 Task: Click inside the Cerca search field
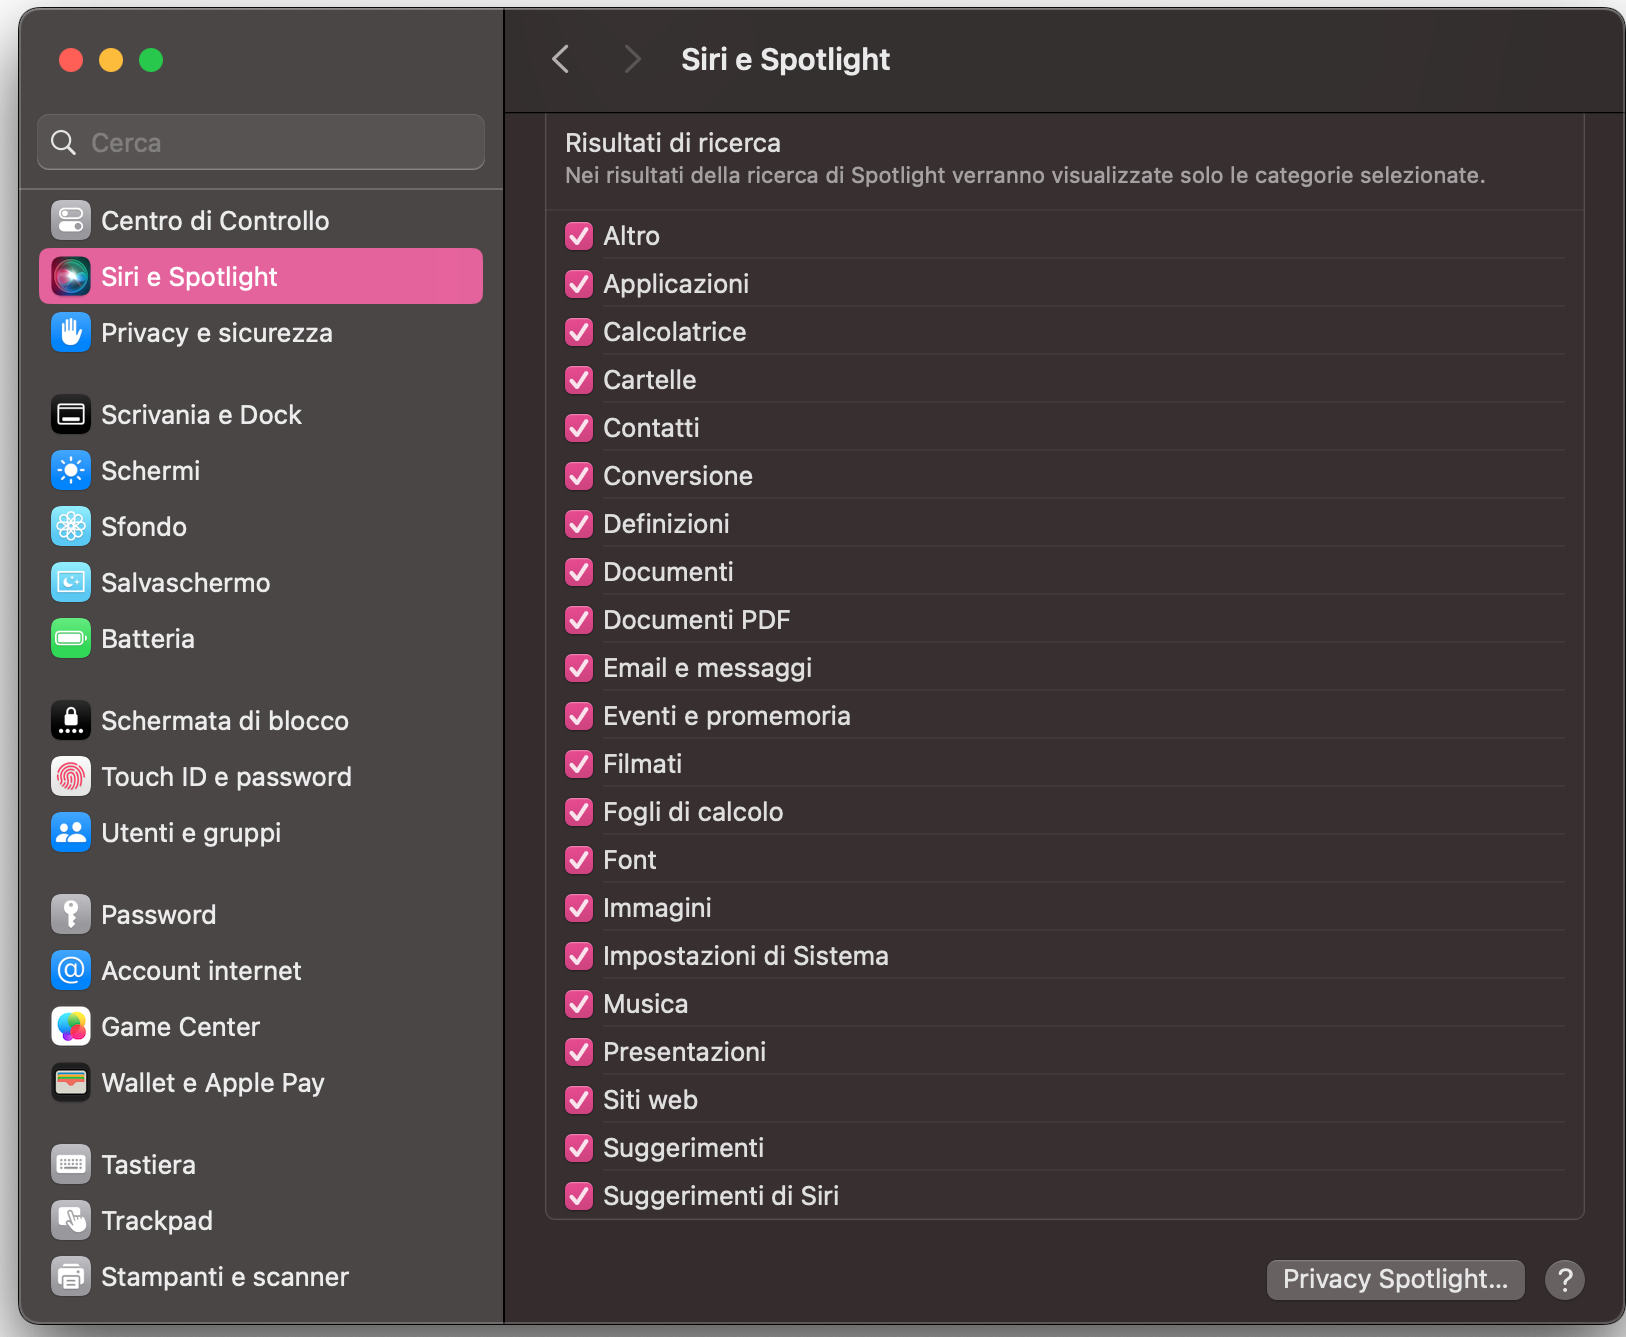(x=260, y=142)
